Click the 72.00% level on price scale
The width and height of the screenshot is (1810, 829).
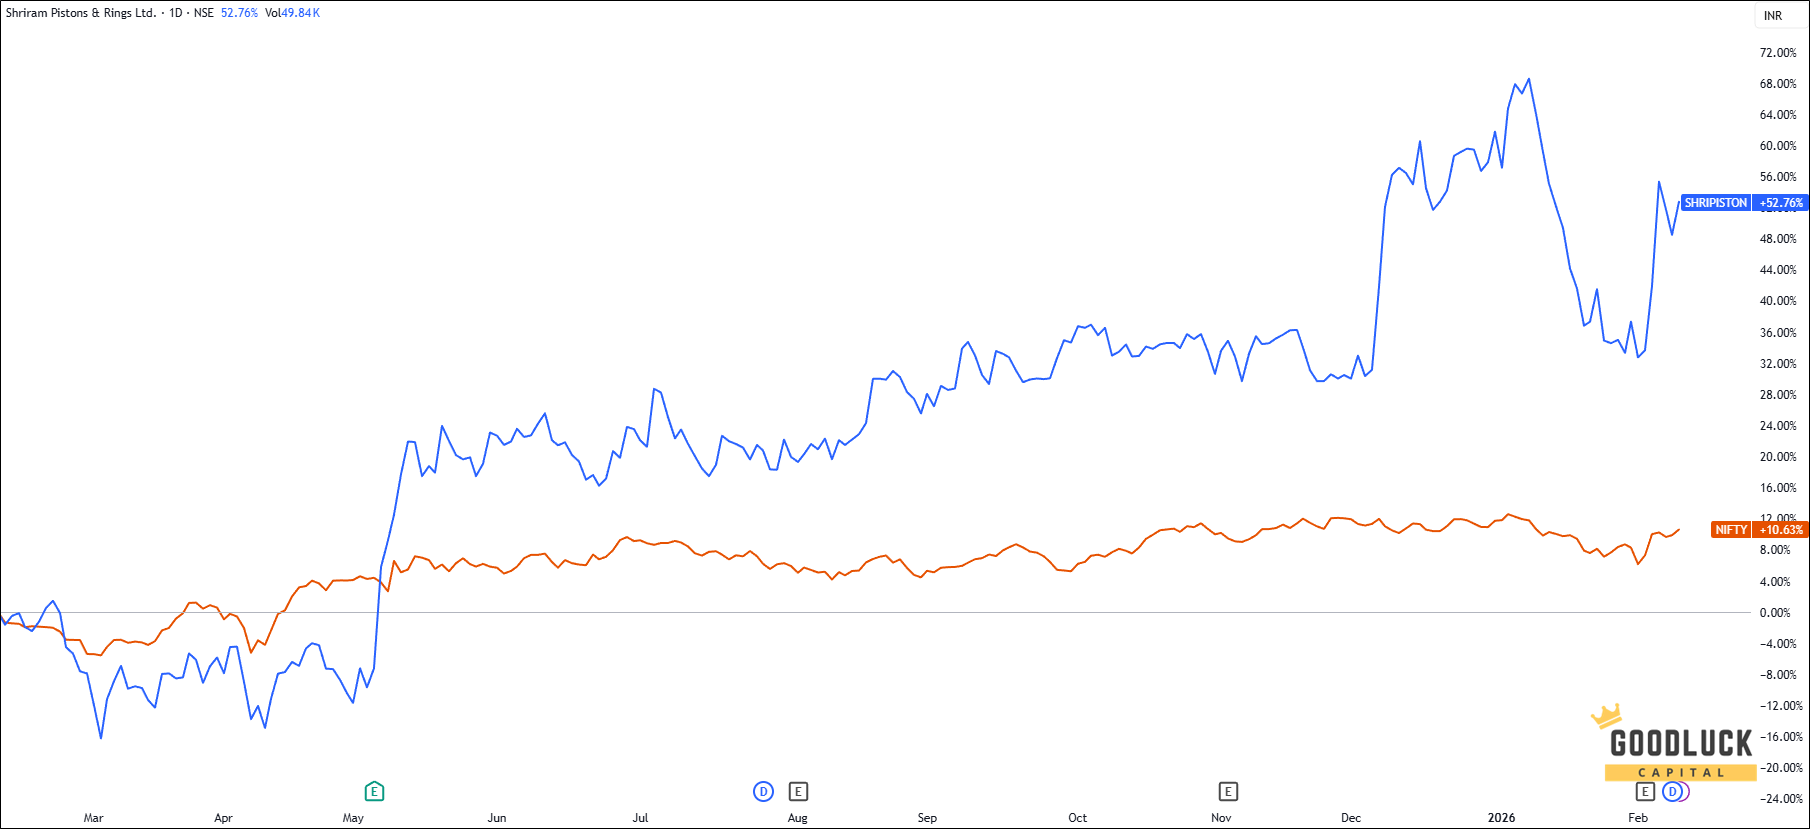(x=1778, y=53)
